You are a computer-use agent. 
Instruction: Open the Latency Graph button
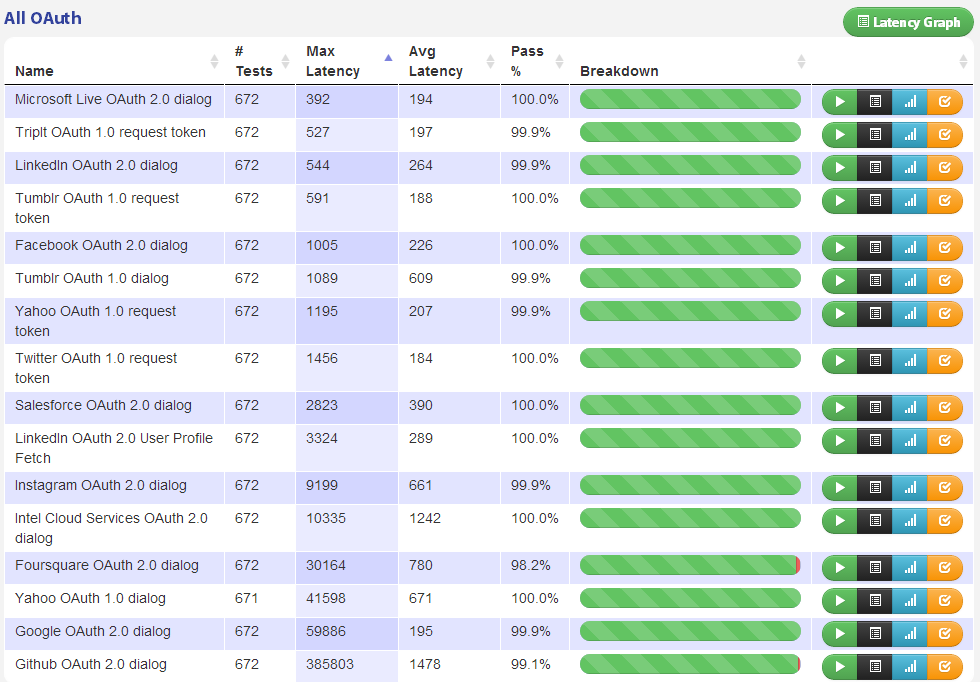coord(908,23)
